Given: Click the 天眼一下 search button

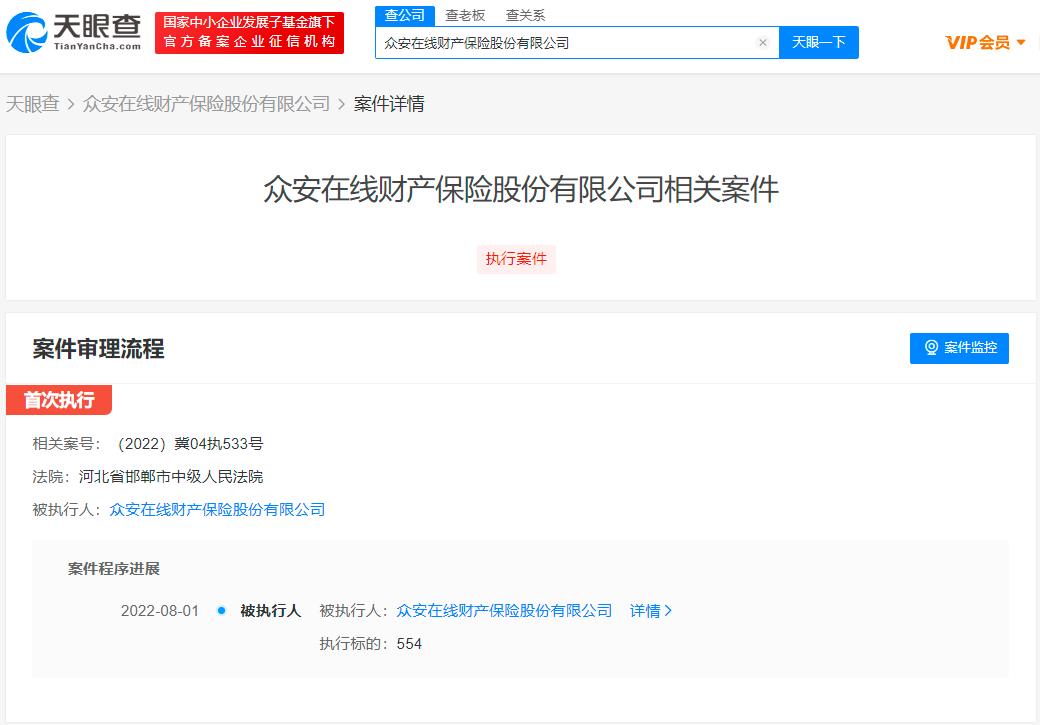Looking at the screenshot, I should [x=818, y=42].
